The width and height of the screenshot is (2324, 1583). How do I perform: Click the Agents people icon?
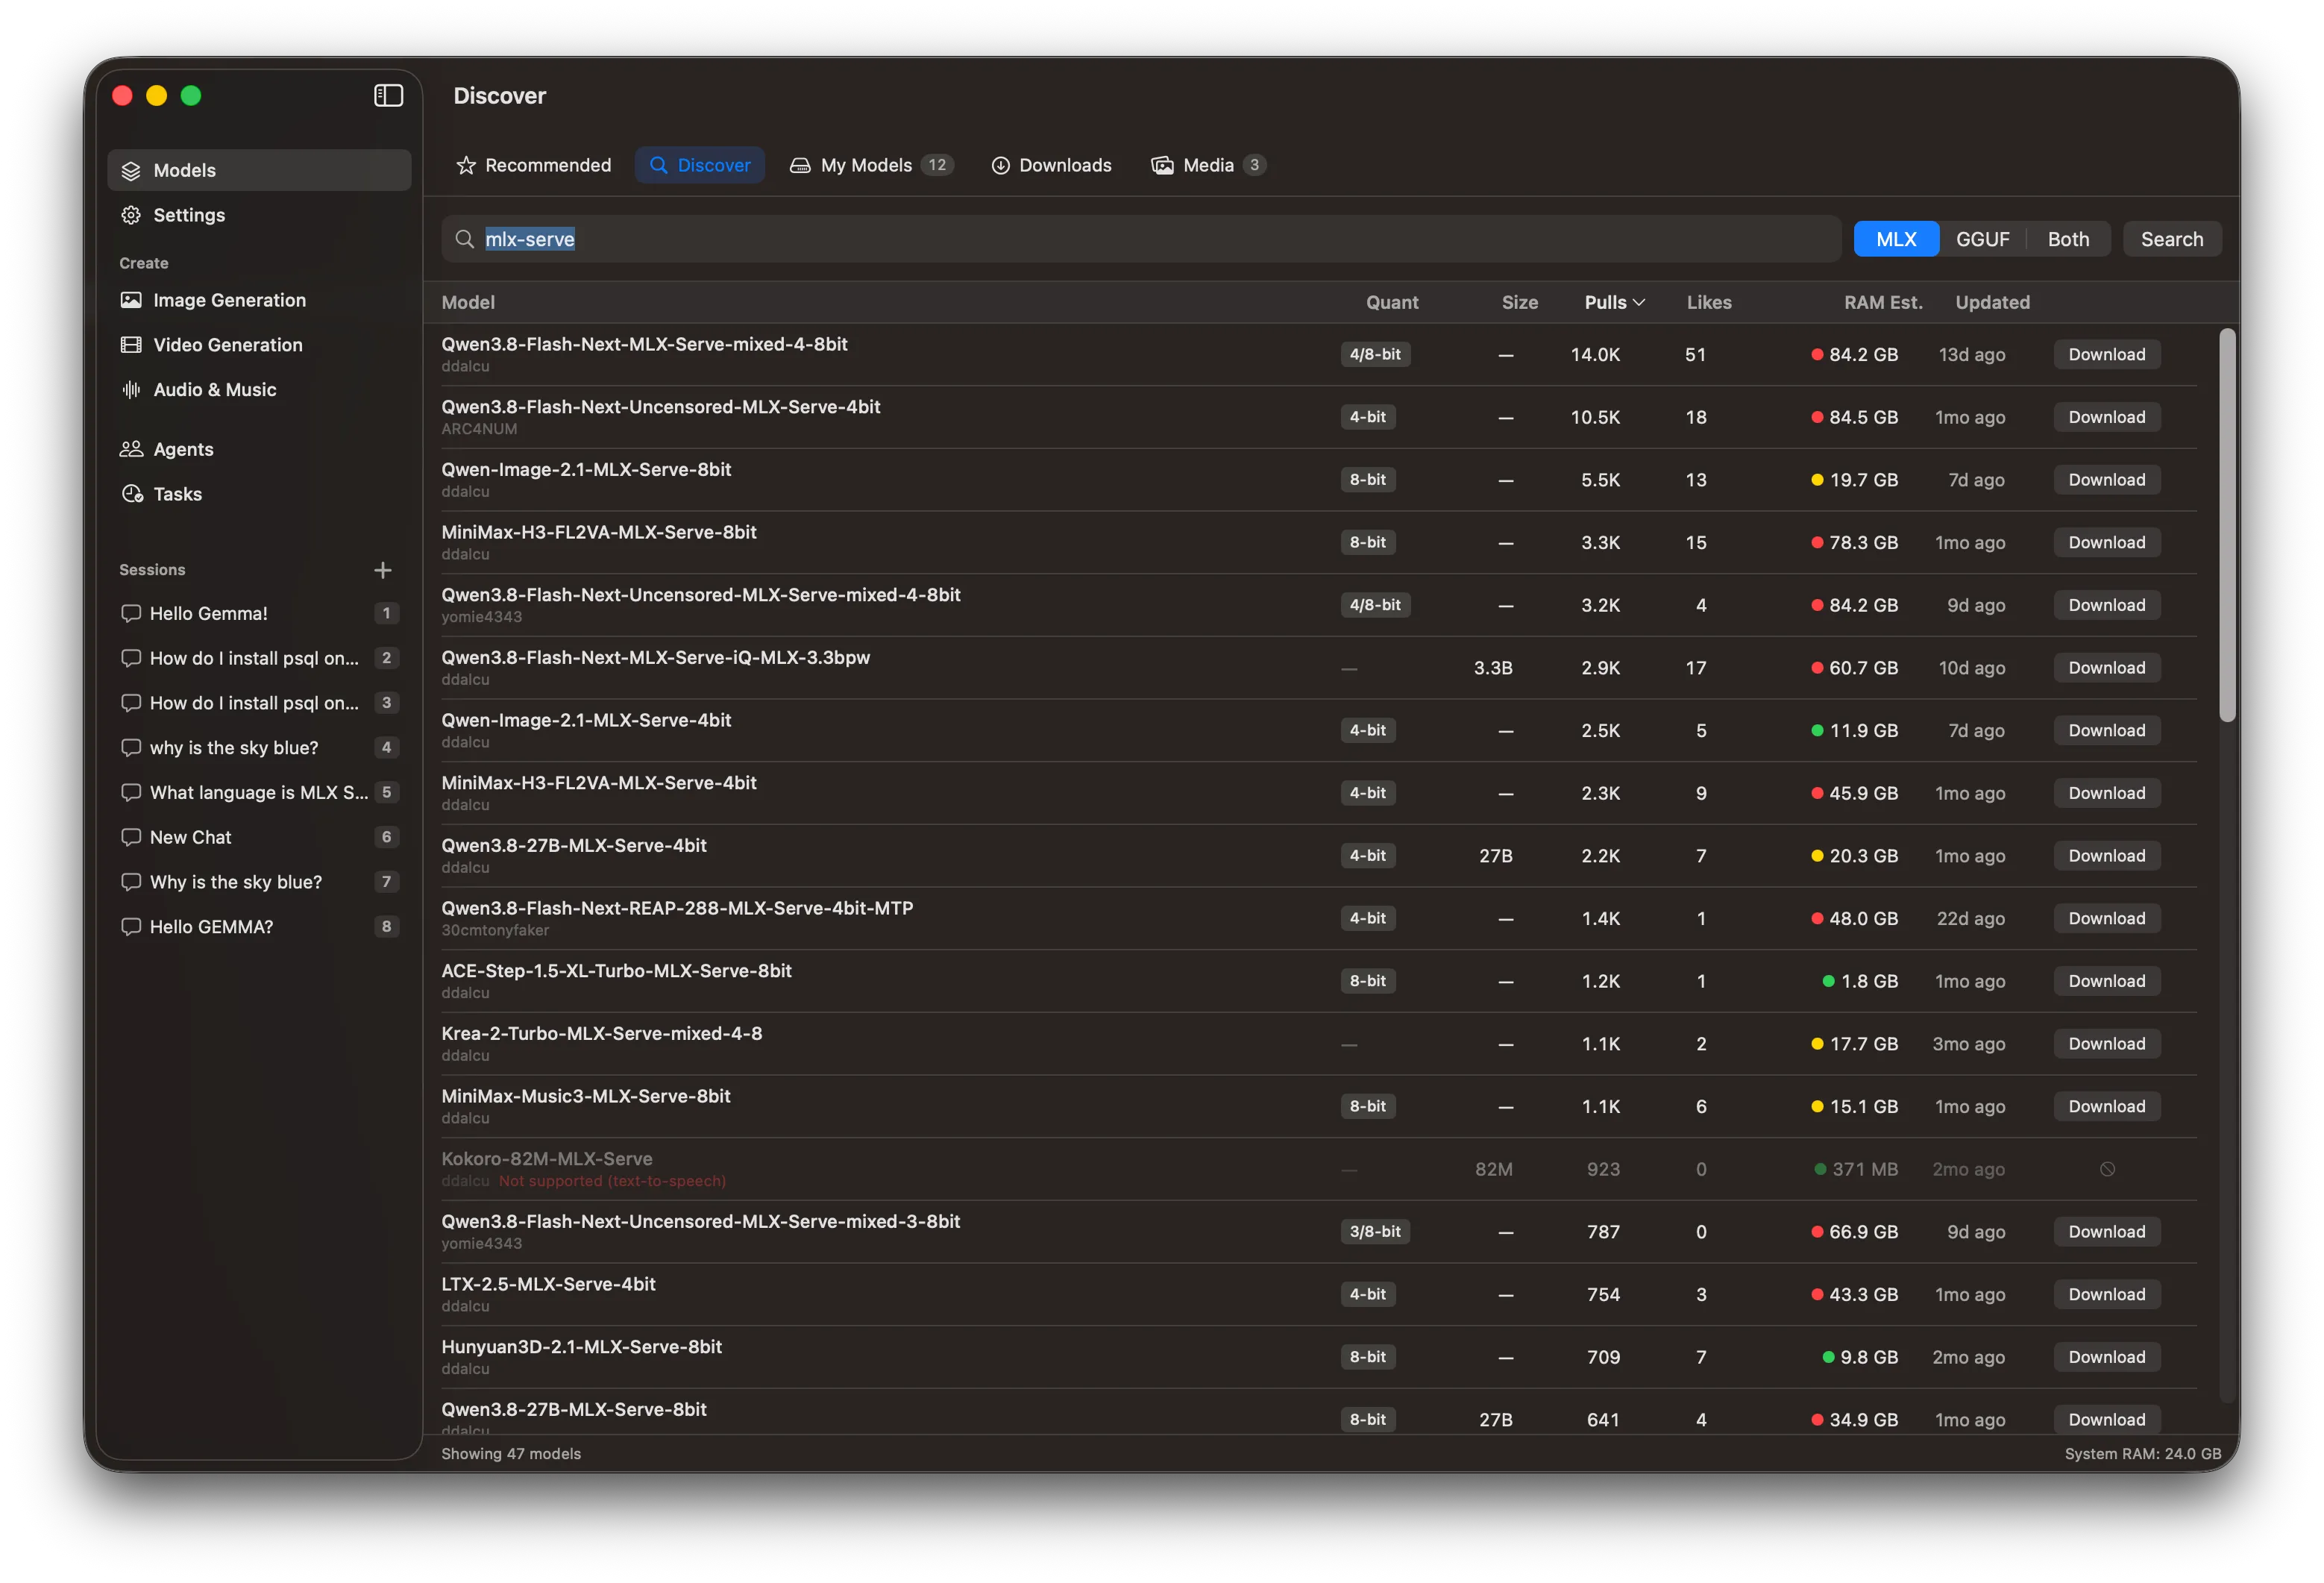pos(131,449)
